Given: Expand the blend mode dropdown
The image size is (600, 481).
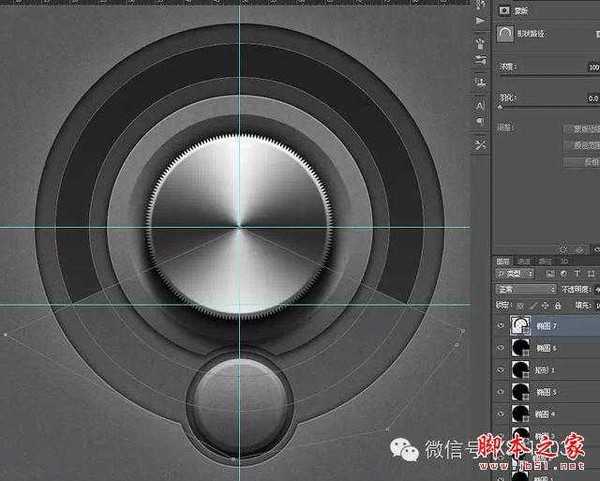Looking at the screenshot, I should click(525, 290).
